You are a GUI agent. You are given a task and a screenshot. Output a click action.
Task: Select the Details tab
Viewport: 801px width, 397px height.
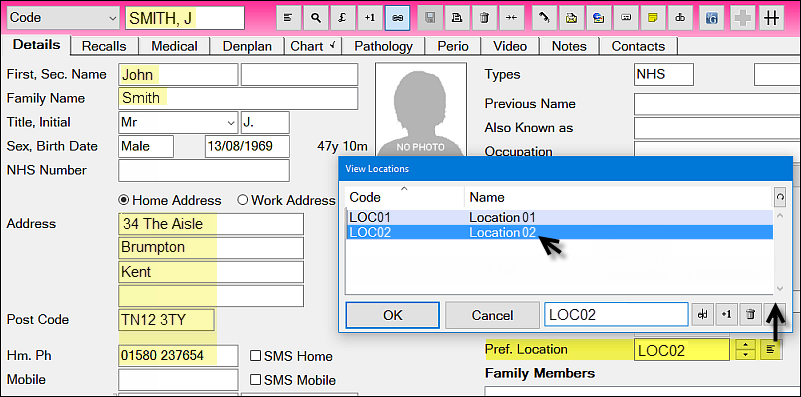[36, 44]
